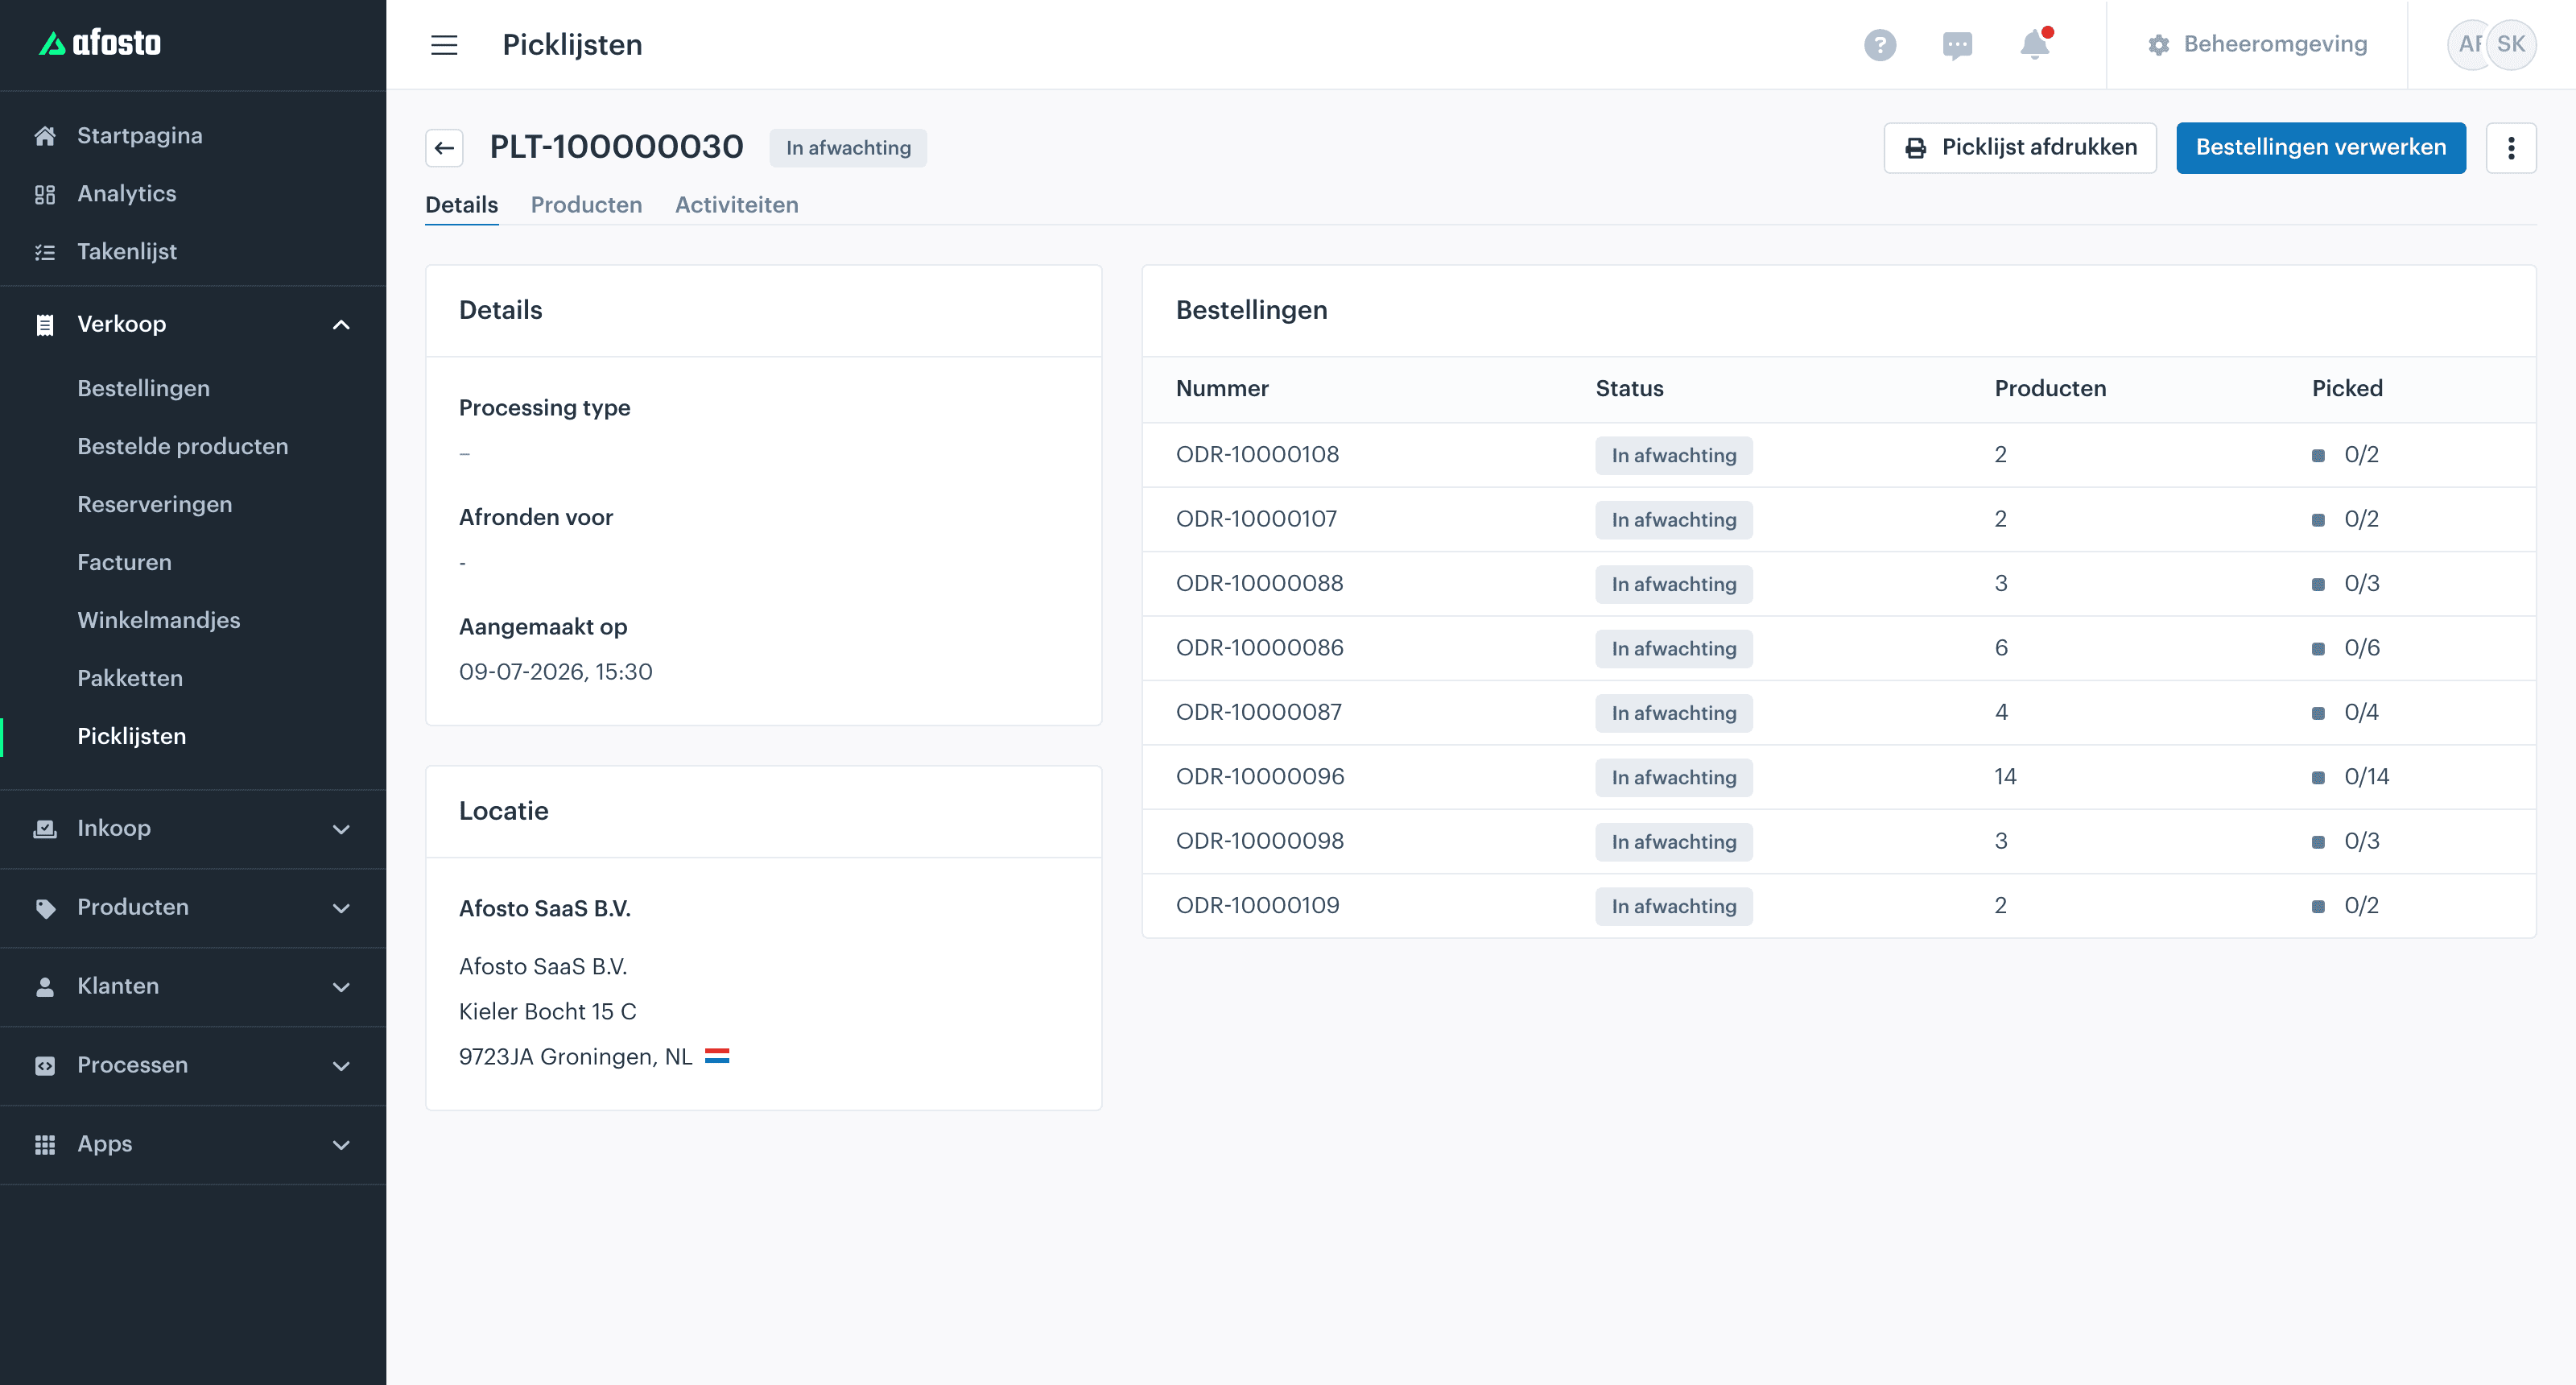Click the Analytics dashboard icon
This screenshot has width=2576, height=1385.
45,194
